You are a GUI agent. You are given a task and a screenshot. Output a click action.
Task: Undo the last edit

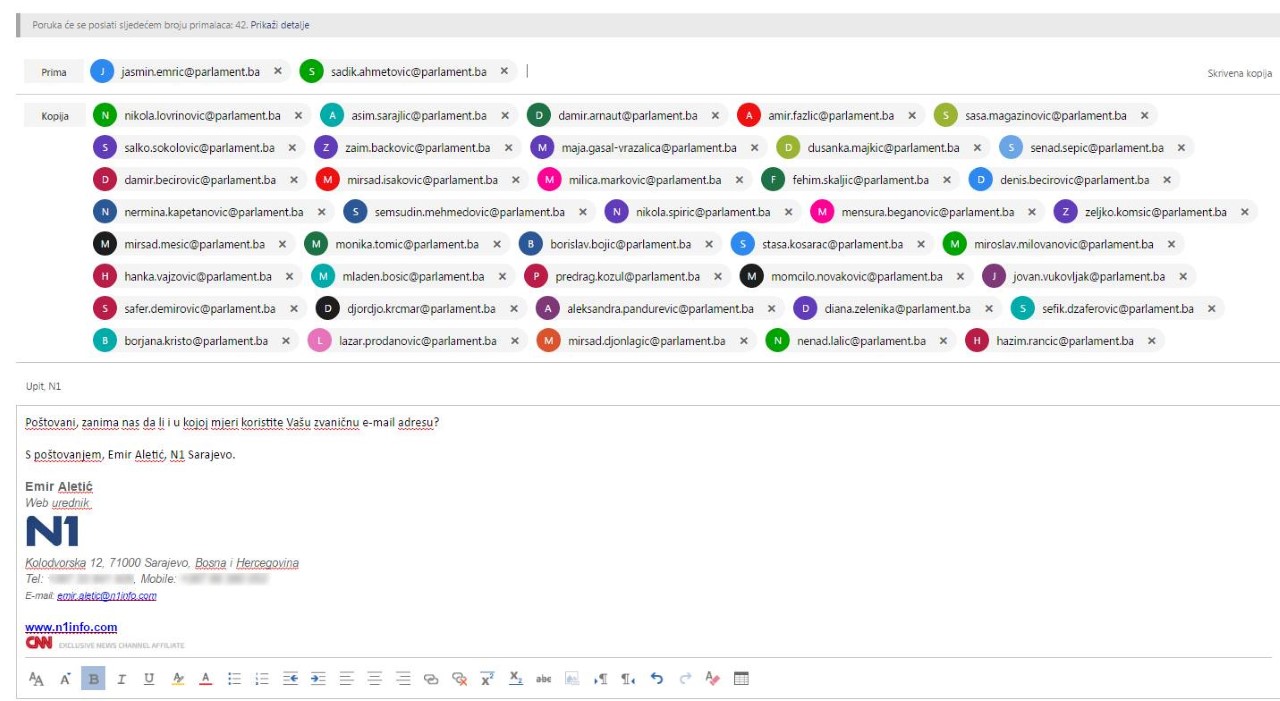657,679
